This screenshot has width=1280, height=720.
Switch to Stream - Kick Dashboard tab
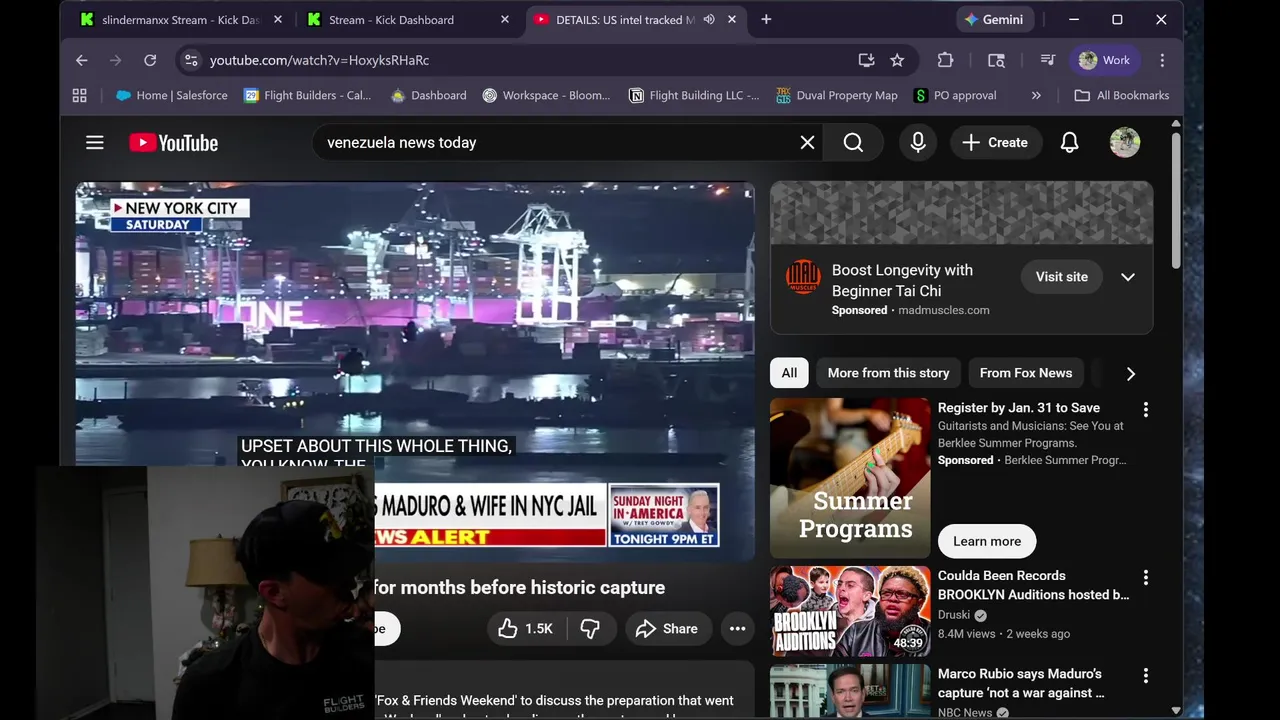[x=391, y=20]
